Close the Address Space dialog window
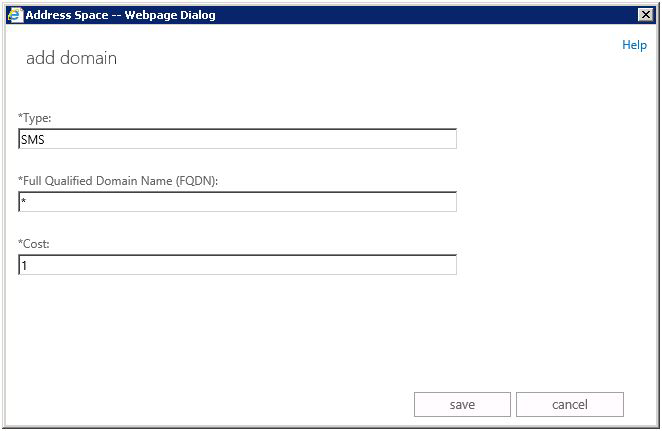 point(645,15)
